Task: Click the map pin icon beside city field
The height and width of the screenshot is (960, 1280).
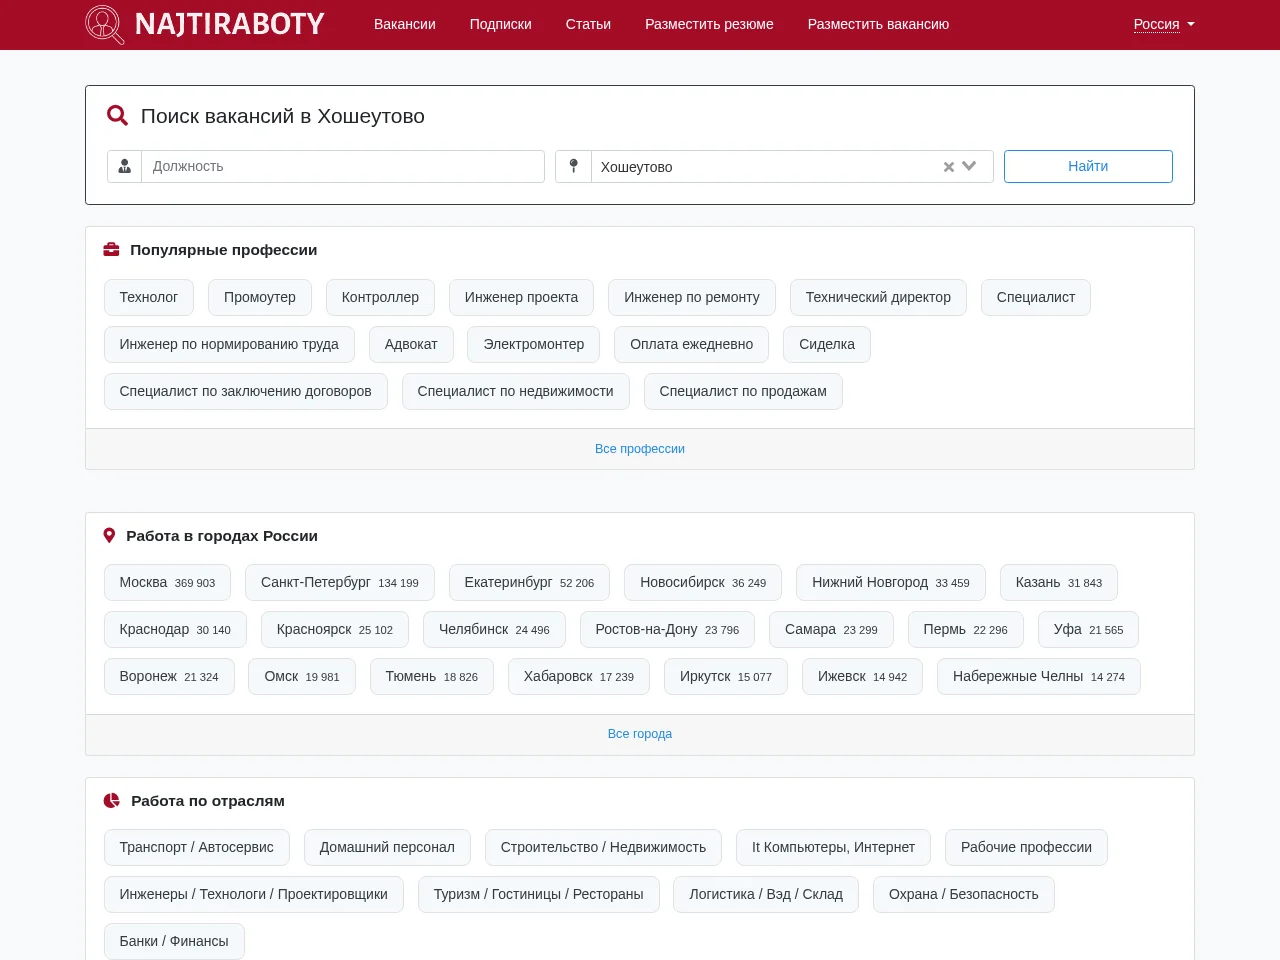Action: tap(574, 167)
